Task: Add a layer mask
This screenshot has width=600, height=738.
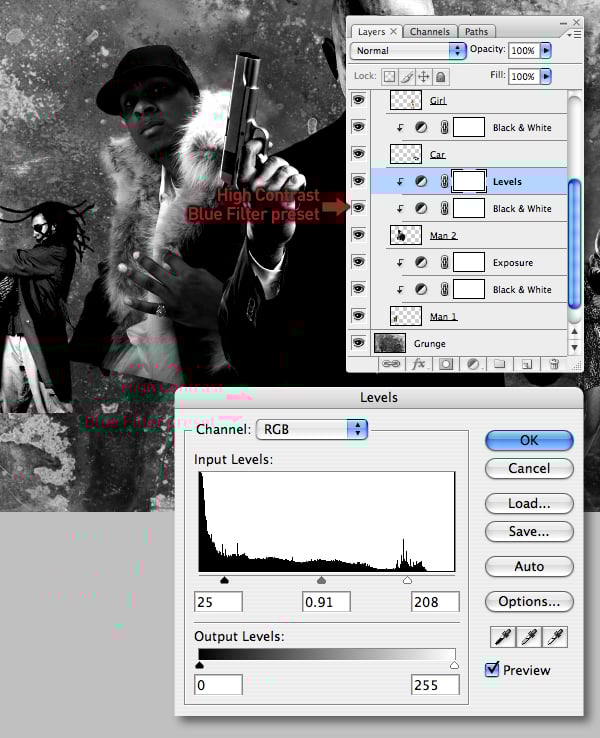Action: pos(446,364)
